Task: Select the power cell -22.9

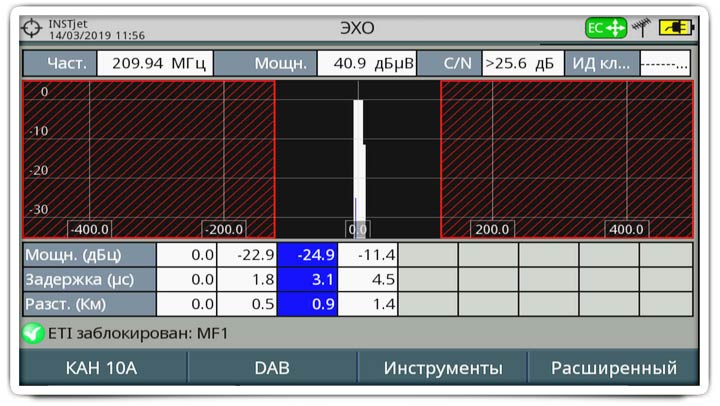Action: (247, 255)
